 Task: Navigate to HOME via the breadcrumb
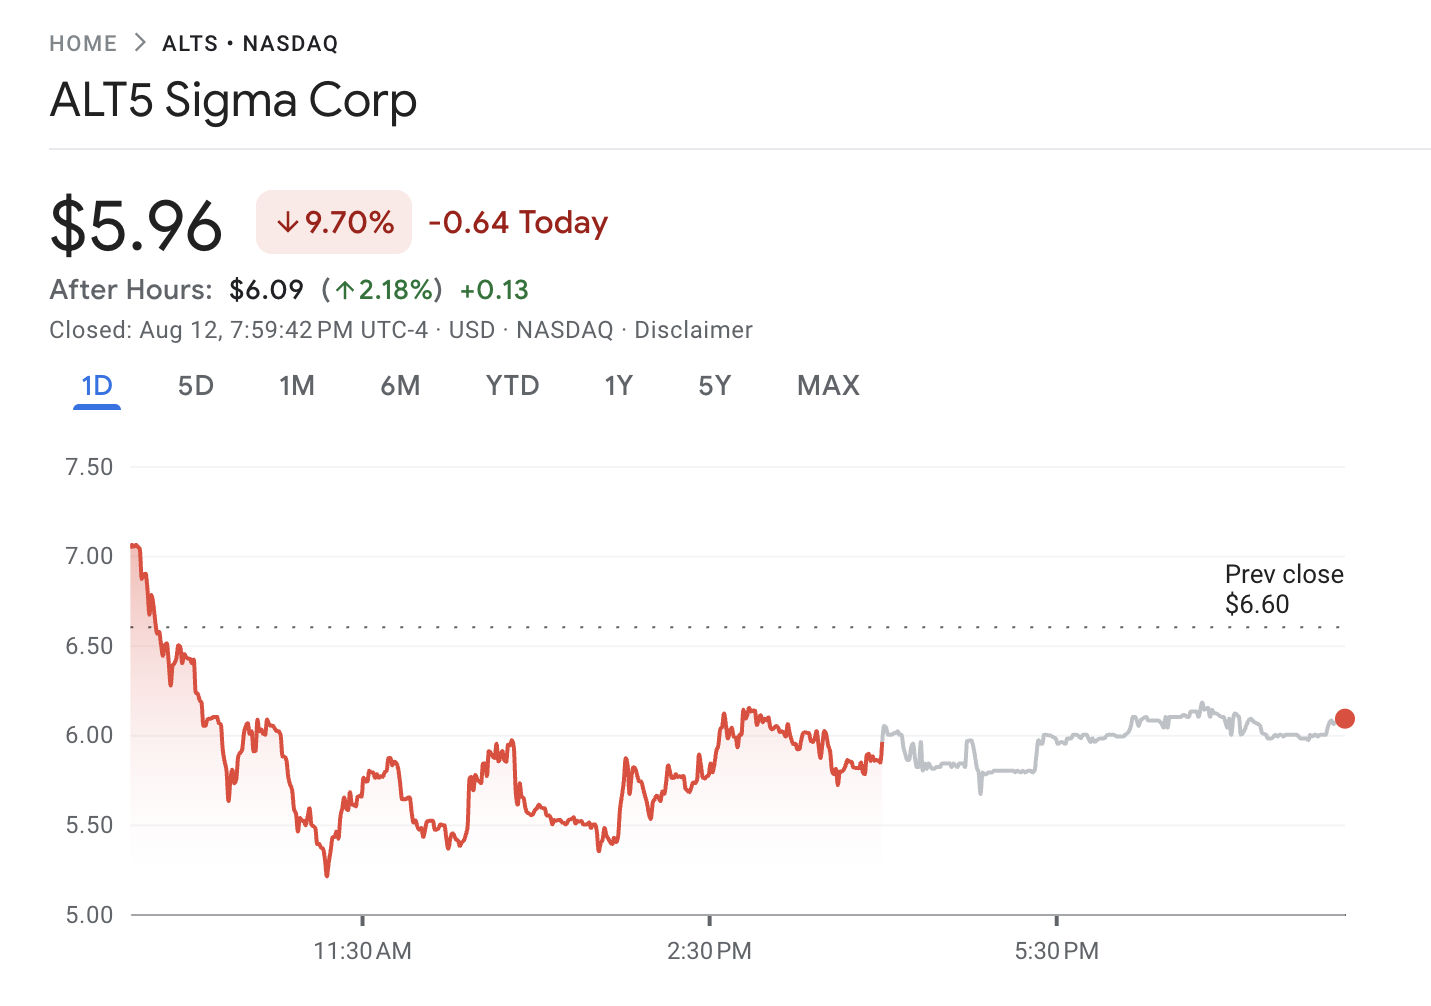[83, 43]
